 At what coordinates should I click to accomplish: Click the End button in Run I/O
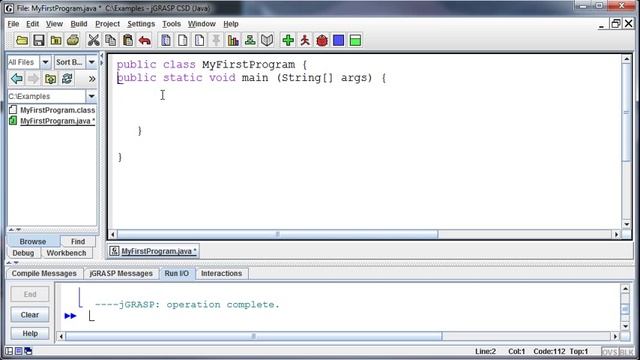(30, 294)
